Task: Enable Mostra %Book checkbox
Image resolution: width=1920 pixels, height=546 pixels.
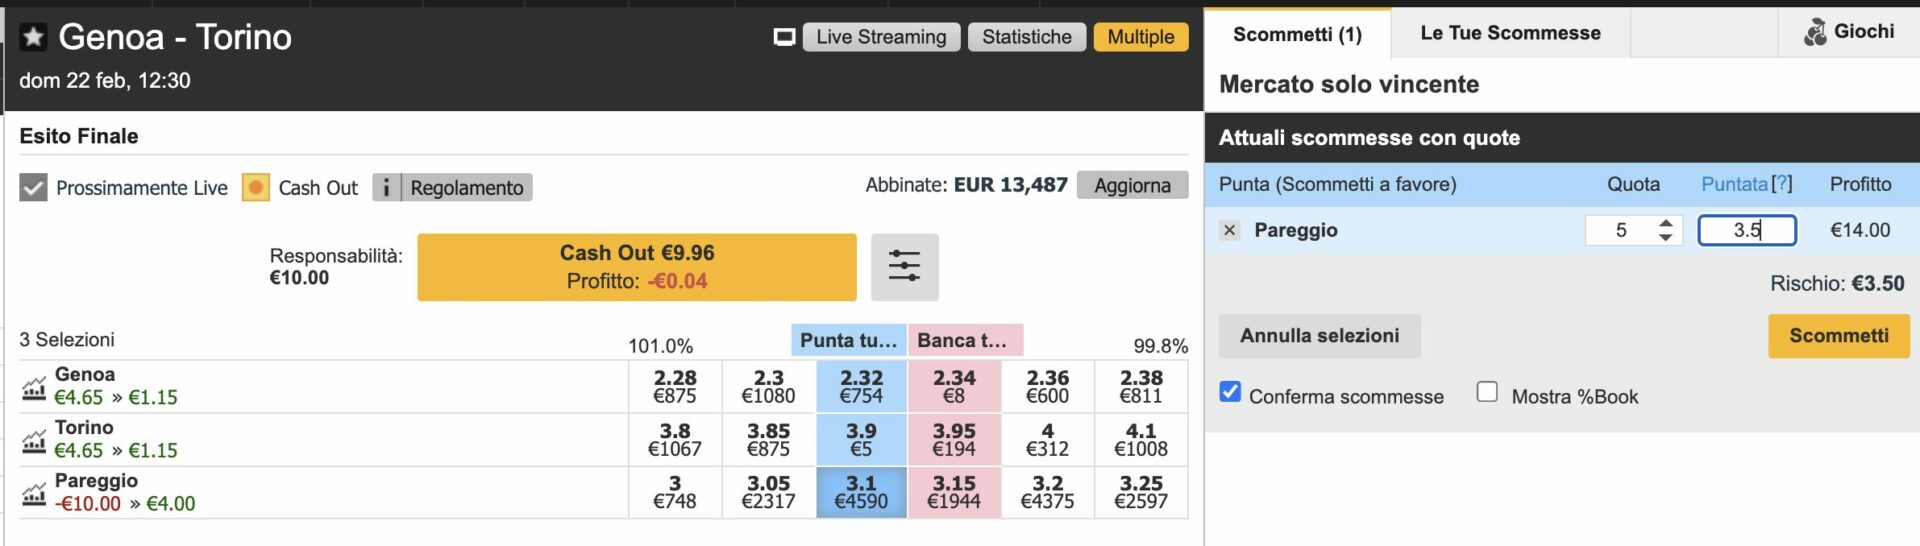Action: [1487, 392]
